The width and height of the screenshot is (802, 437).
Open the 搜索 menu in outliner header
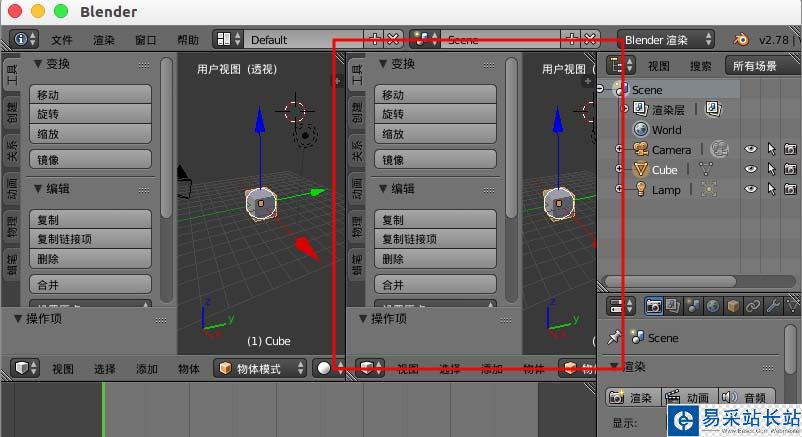(x=700, y=66)
